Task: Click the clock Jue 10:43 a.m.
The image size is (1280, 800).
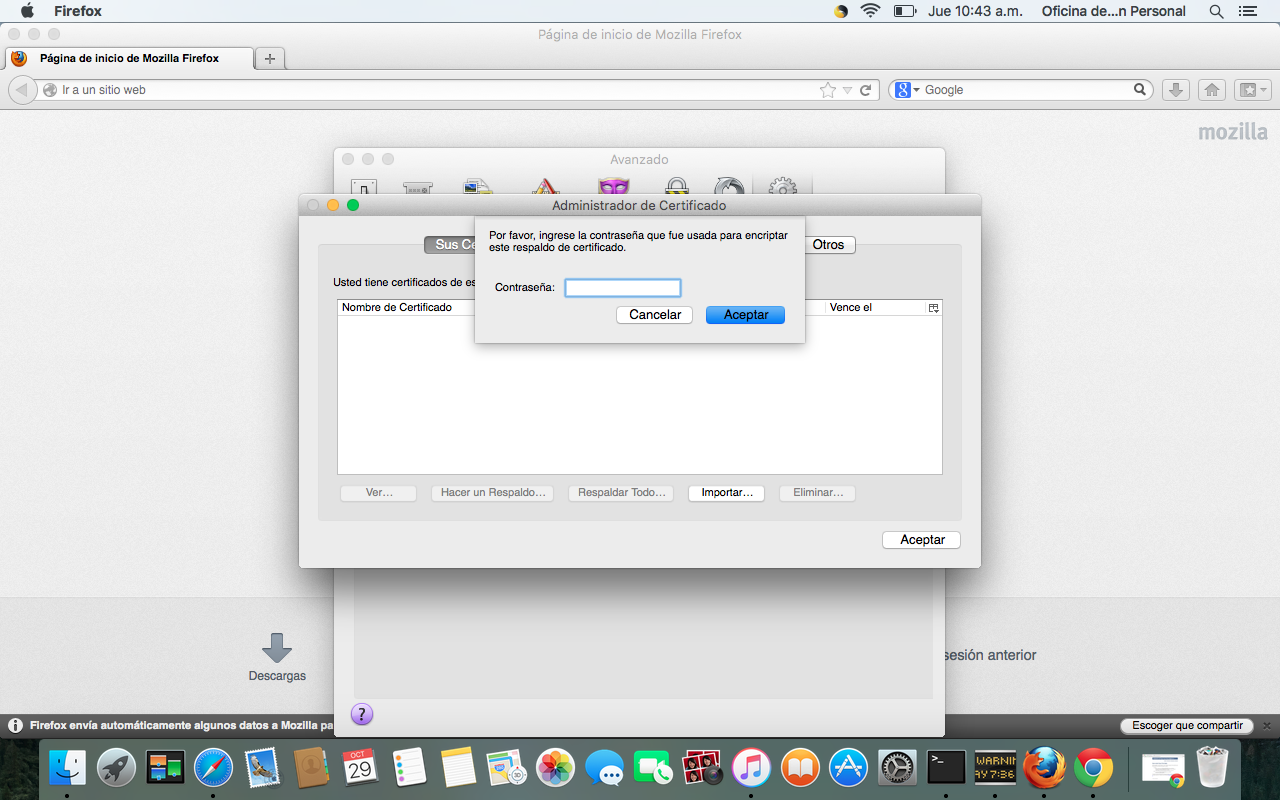Action: pos(973,11)
